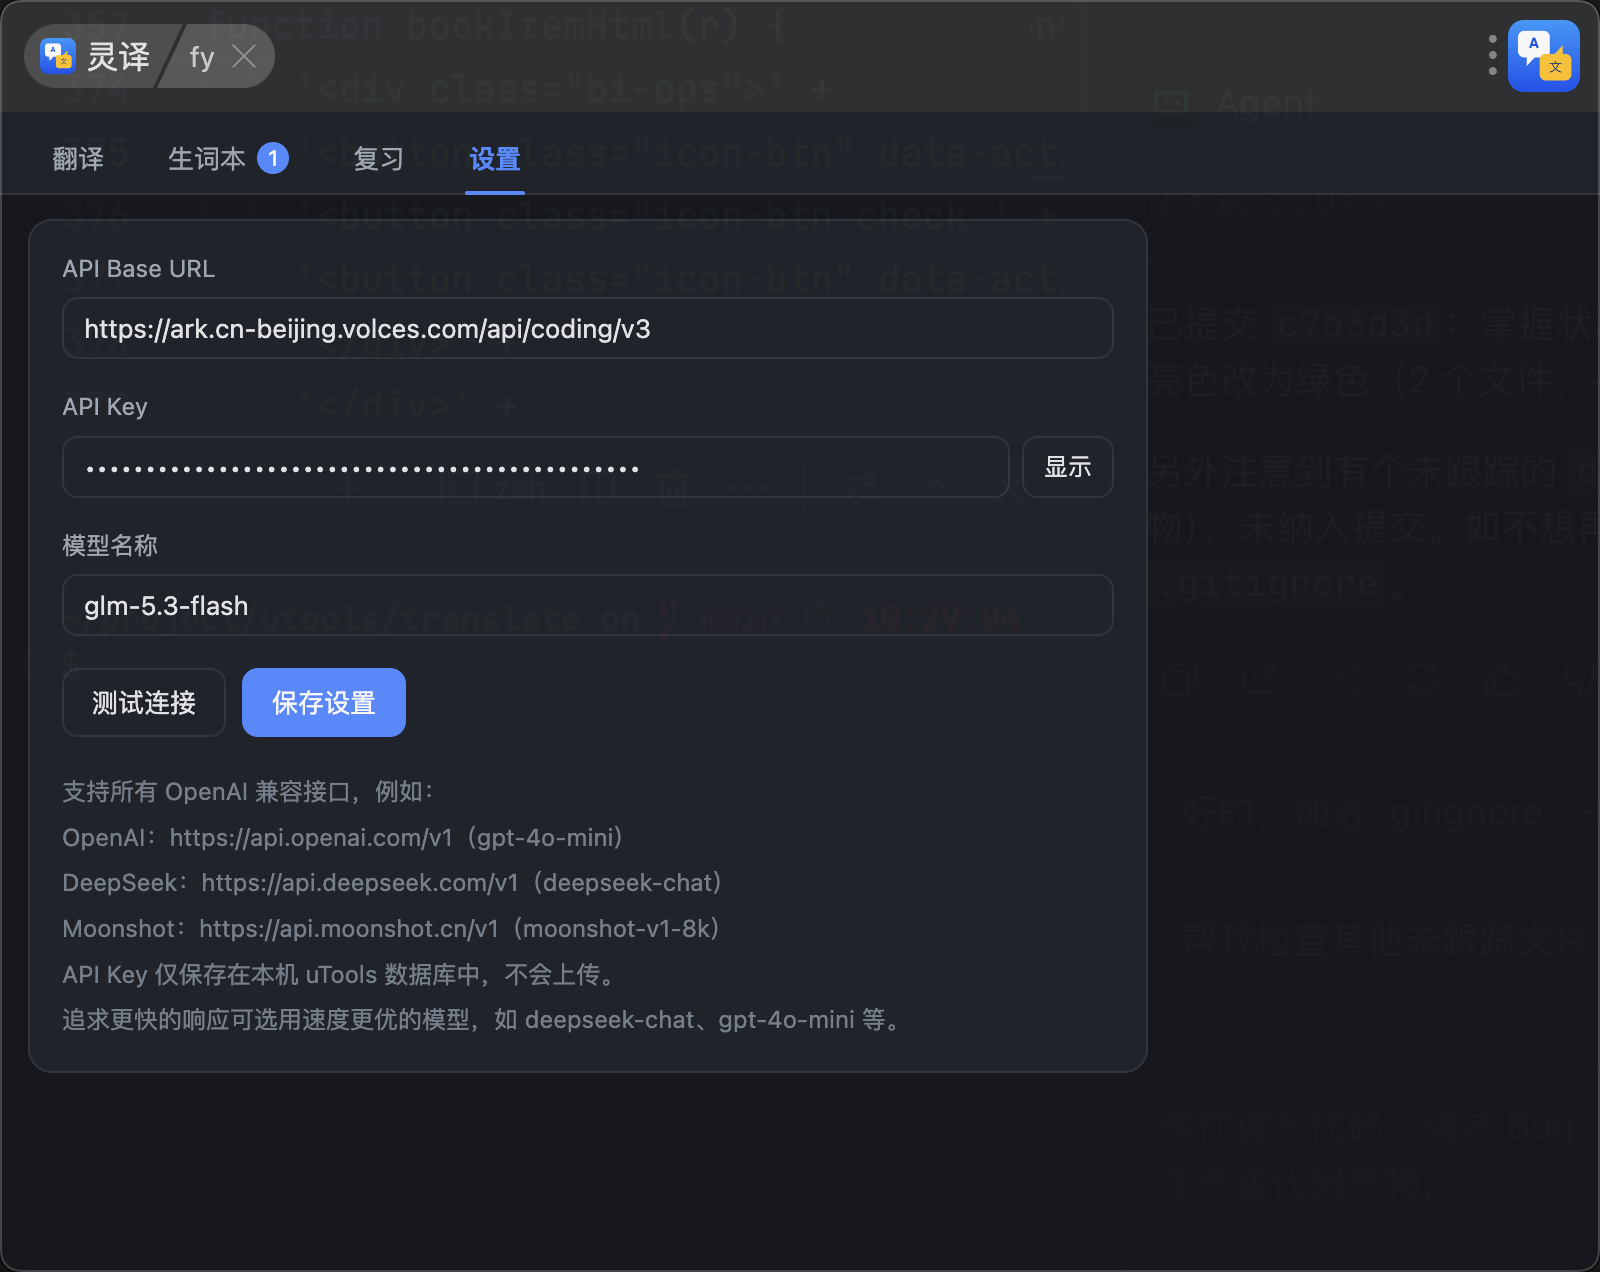Switch to the 翻译 tab
Viewport: 1600px width, 1272px height.
click(78, 159)
